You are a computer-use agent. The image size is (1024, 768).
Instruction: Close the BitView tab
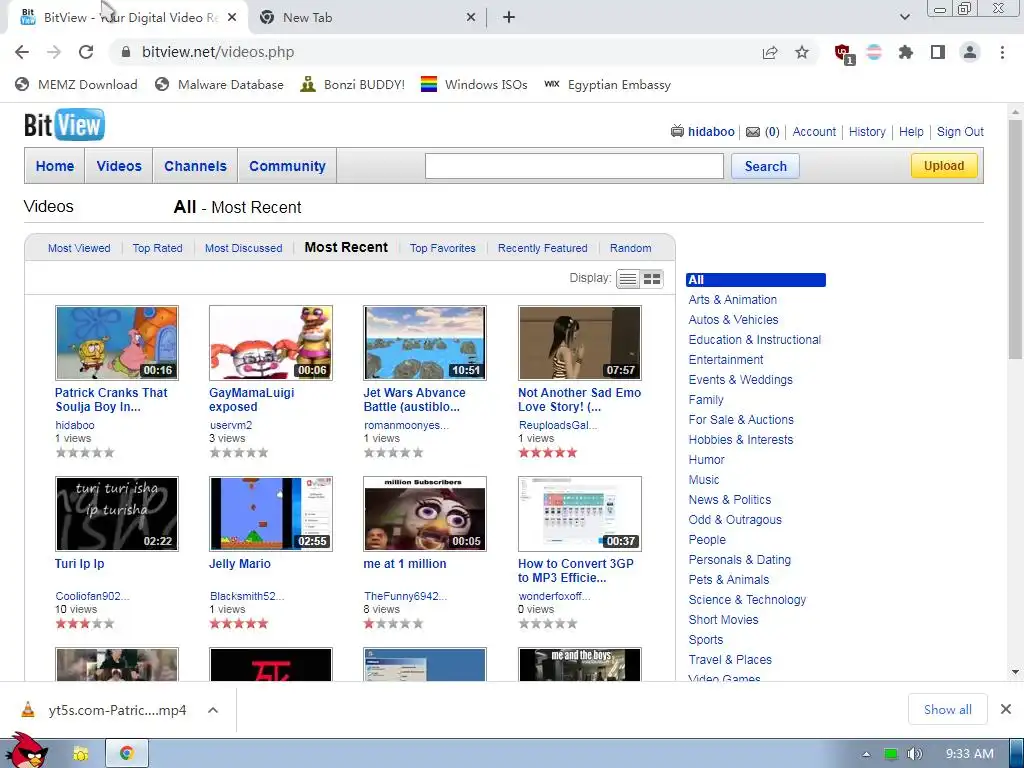(232, 18)
